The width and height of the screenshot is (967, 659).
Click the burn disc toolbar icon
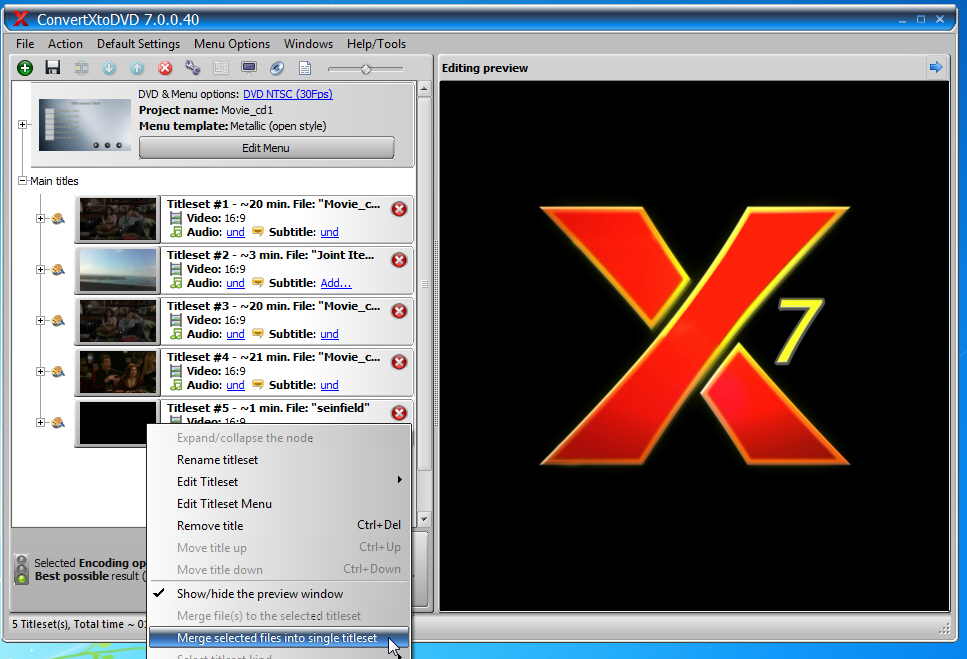point(277,68)
